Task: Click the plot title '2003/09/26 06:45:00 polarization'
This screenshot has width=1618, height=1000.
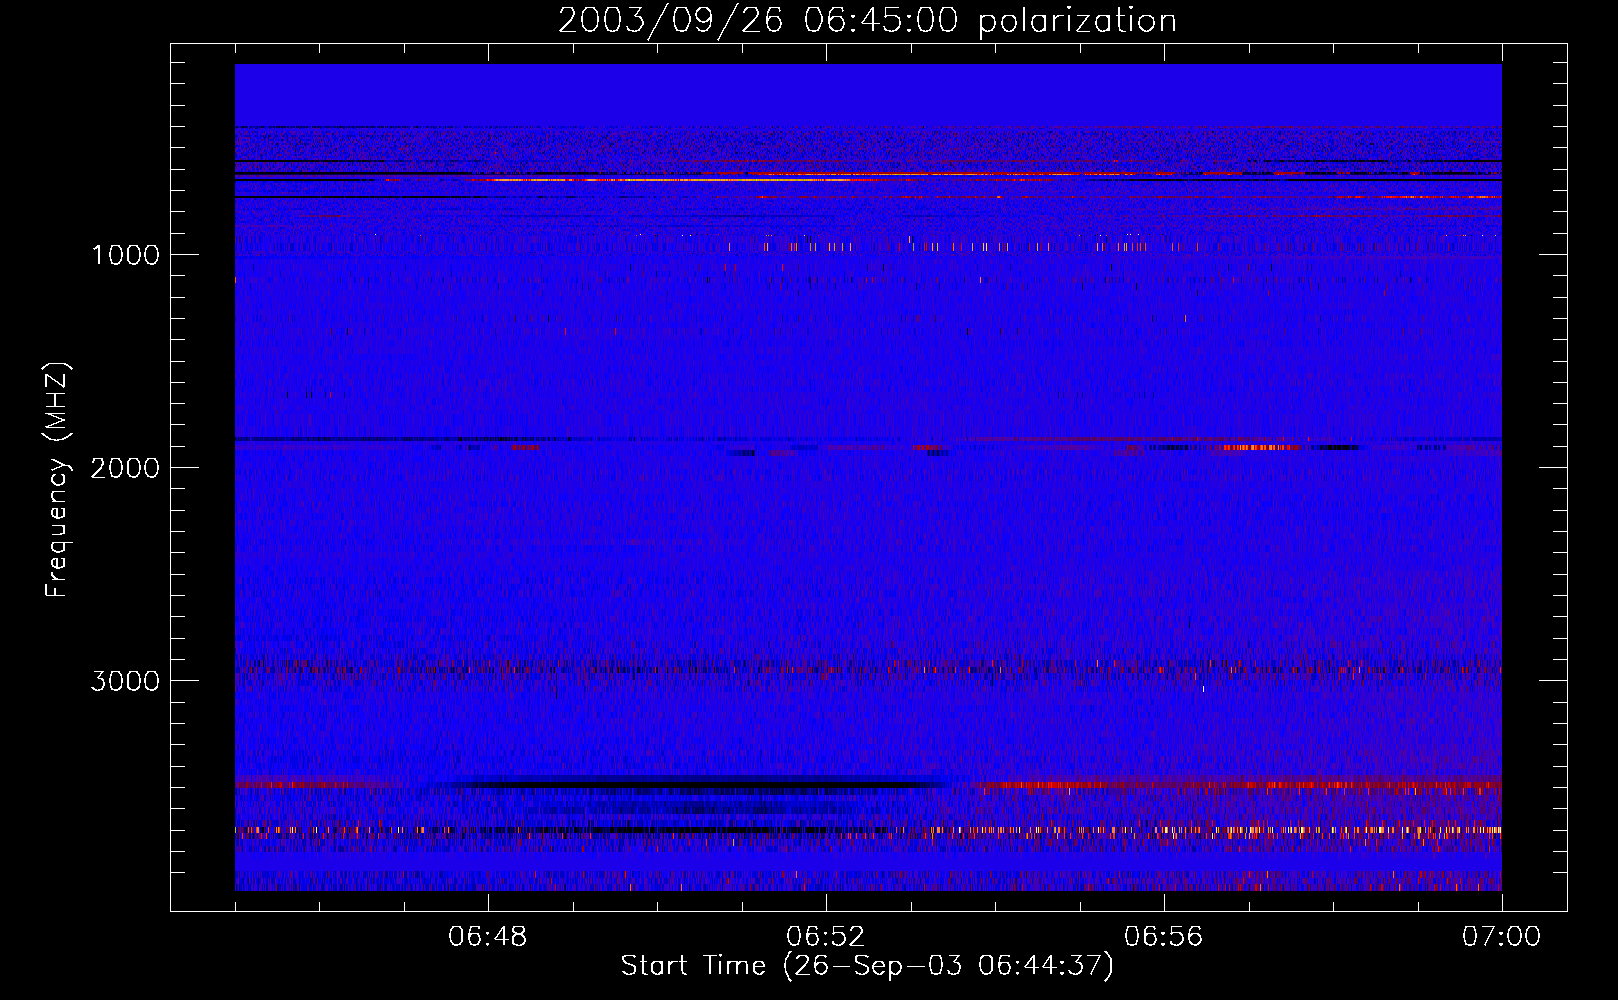Action: [867, 21]
